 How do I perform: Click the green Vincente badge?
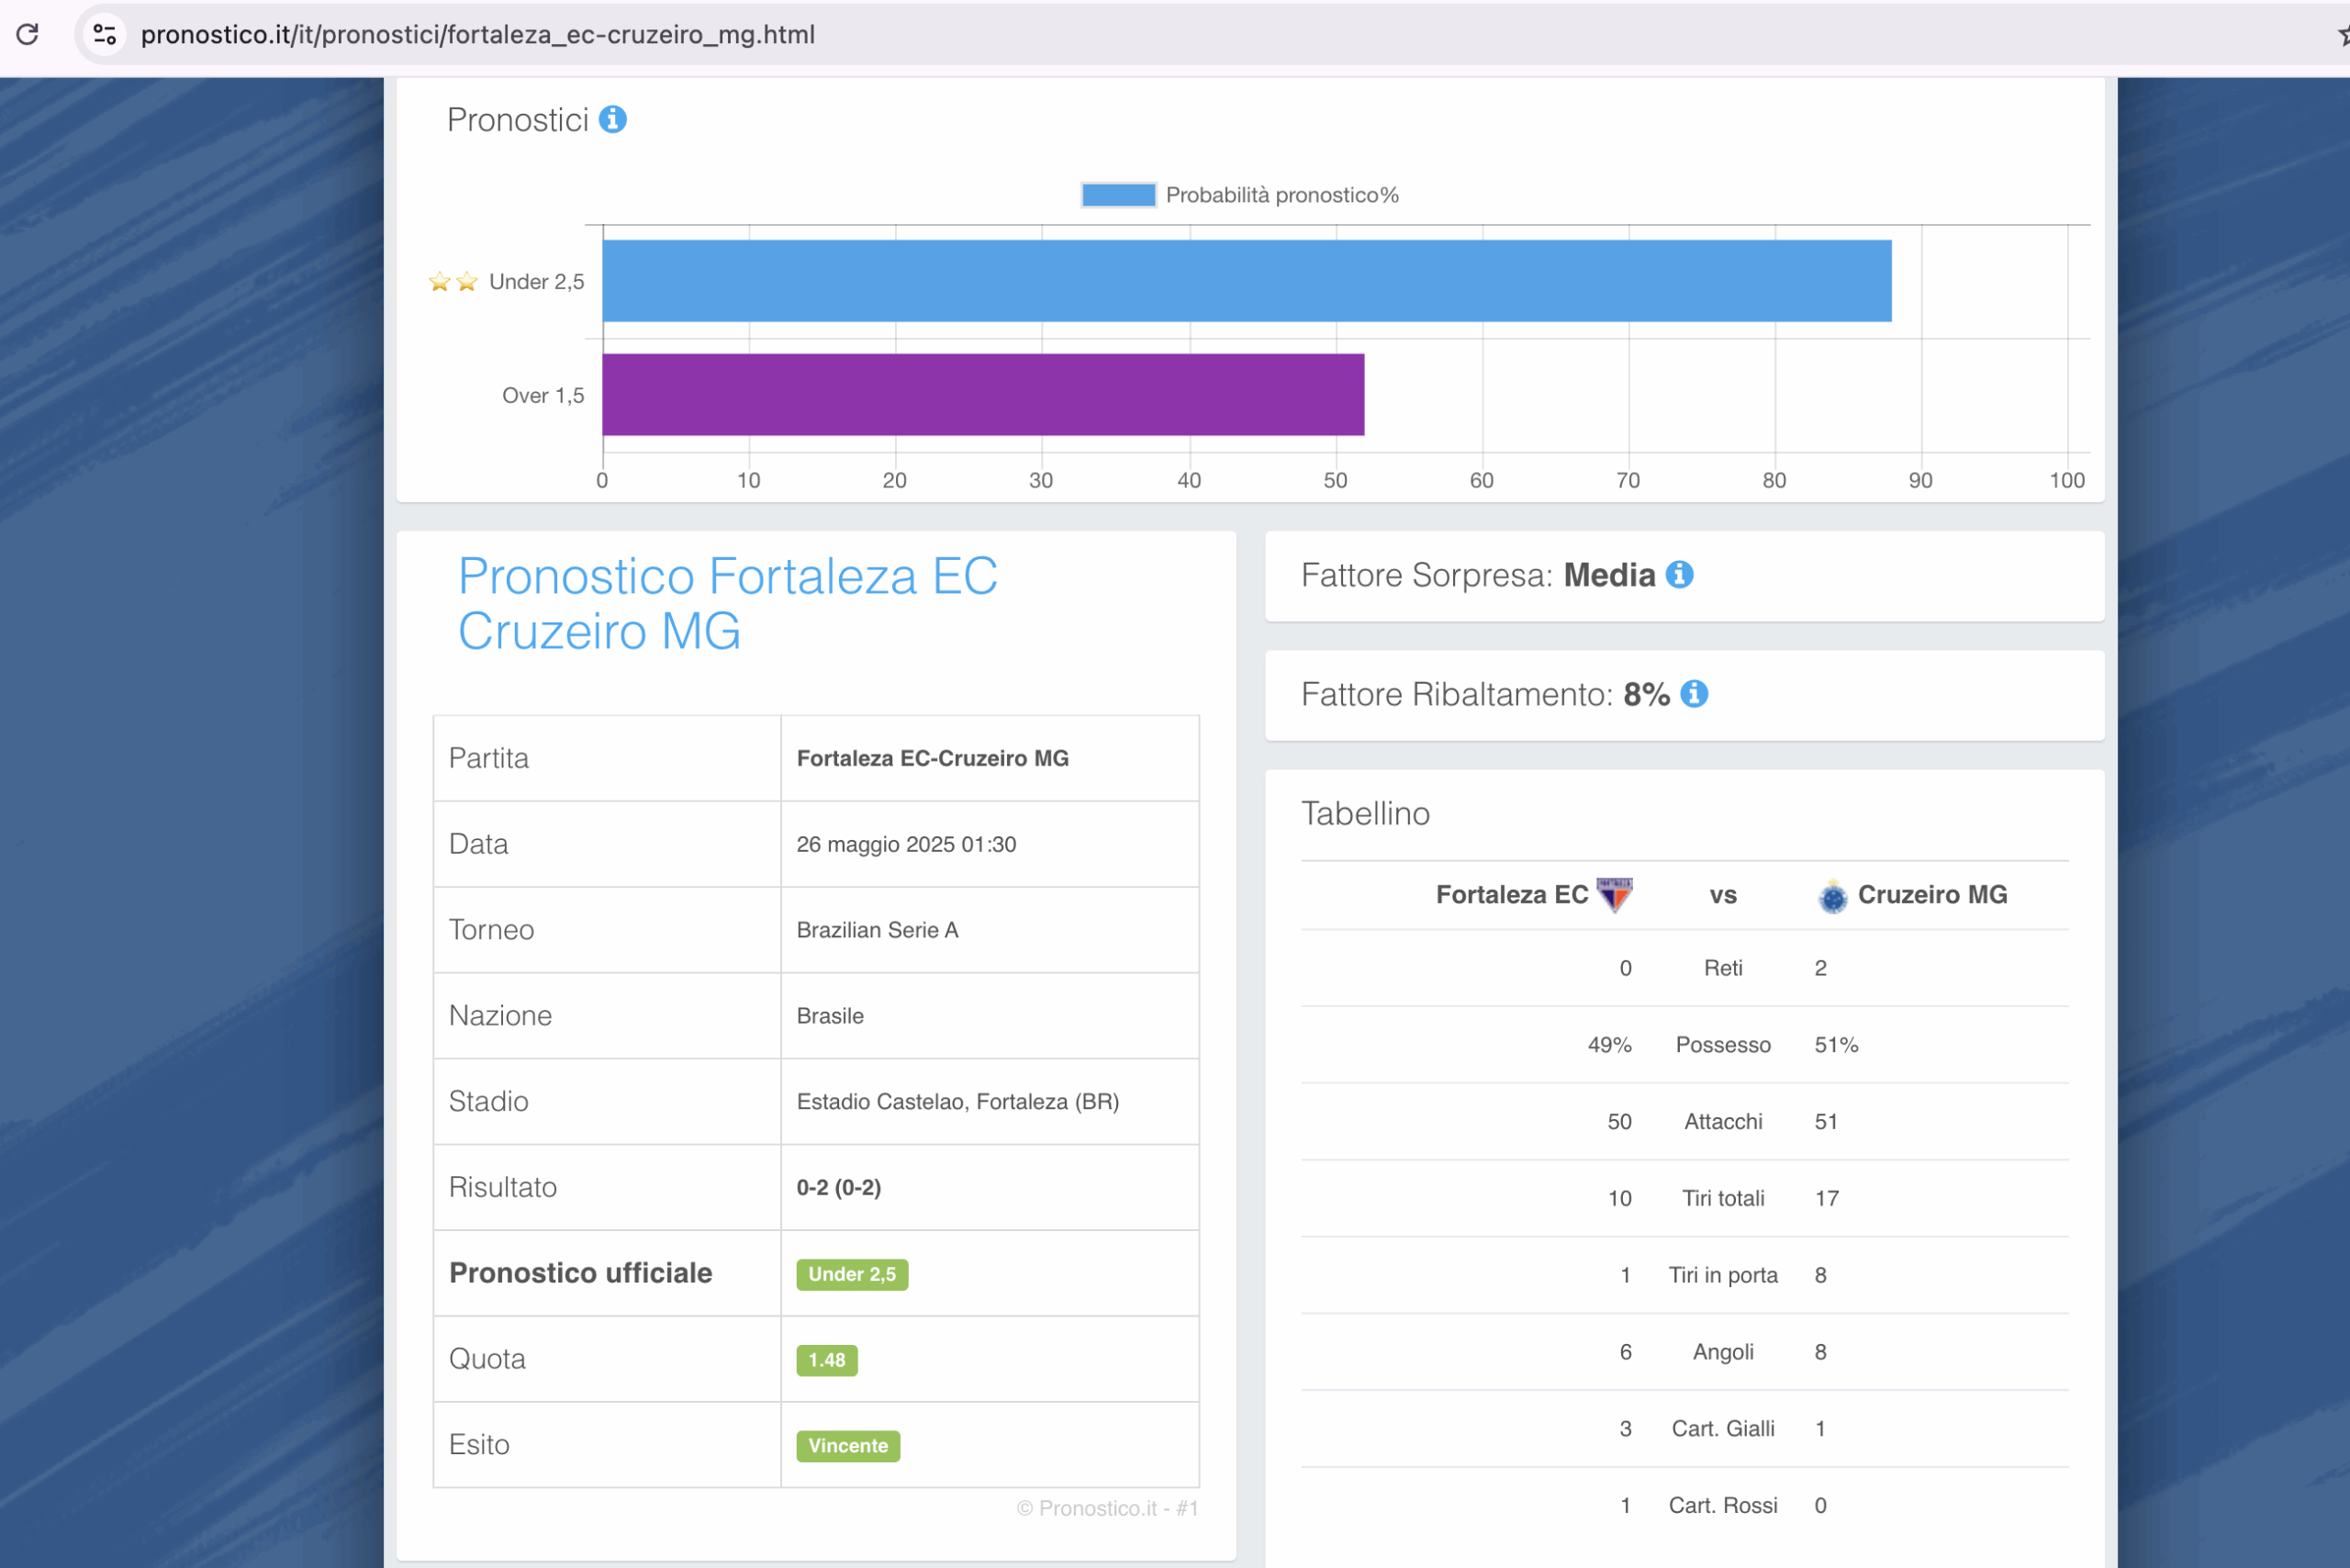pos(848,1446)
